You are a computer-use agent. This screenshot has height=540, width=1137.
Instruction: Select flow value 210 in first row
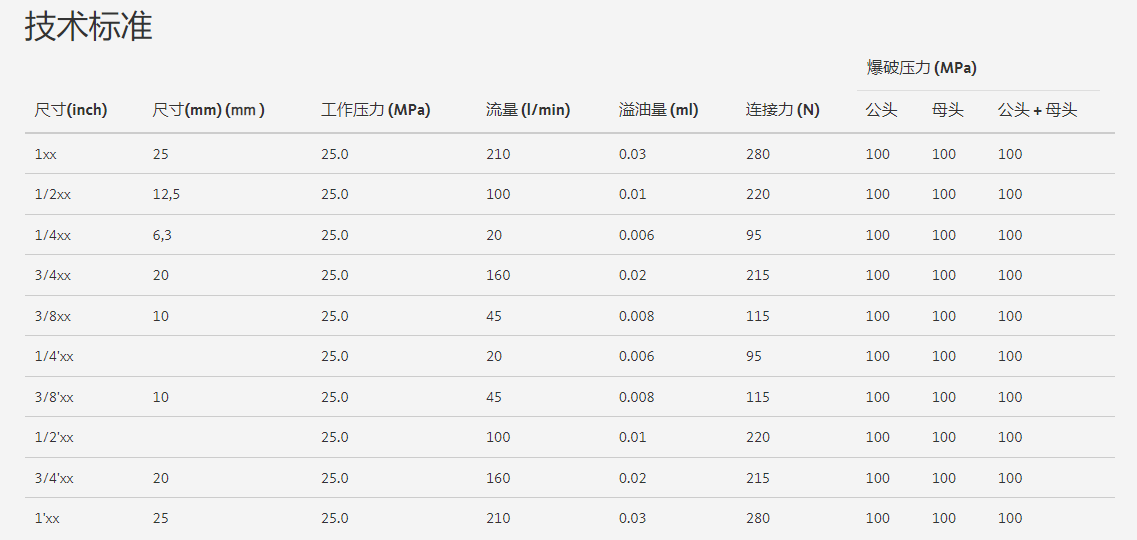pos(498,154)
